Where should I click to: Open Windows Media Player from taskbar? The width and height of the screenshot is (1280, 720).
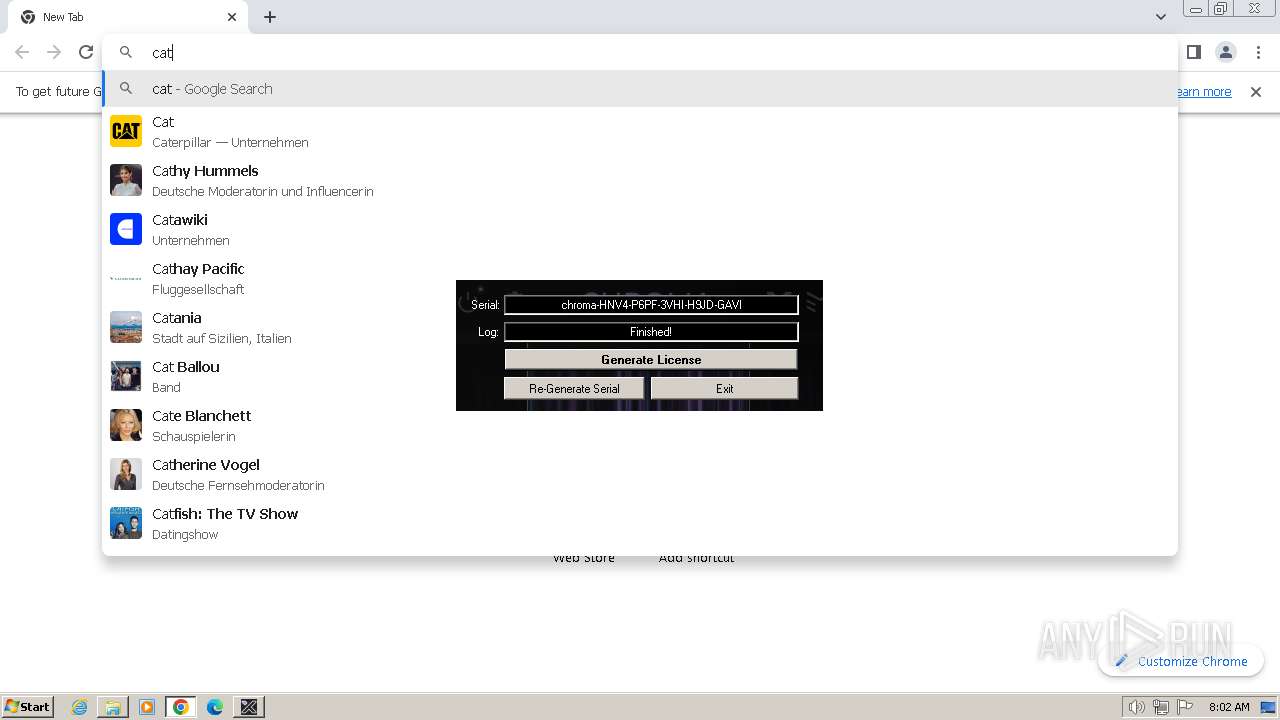tap(147, 707)
